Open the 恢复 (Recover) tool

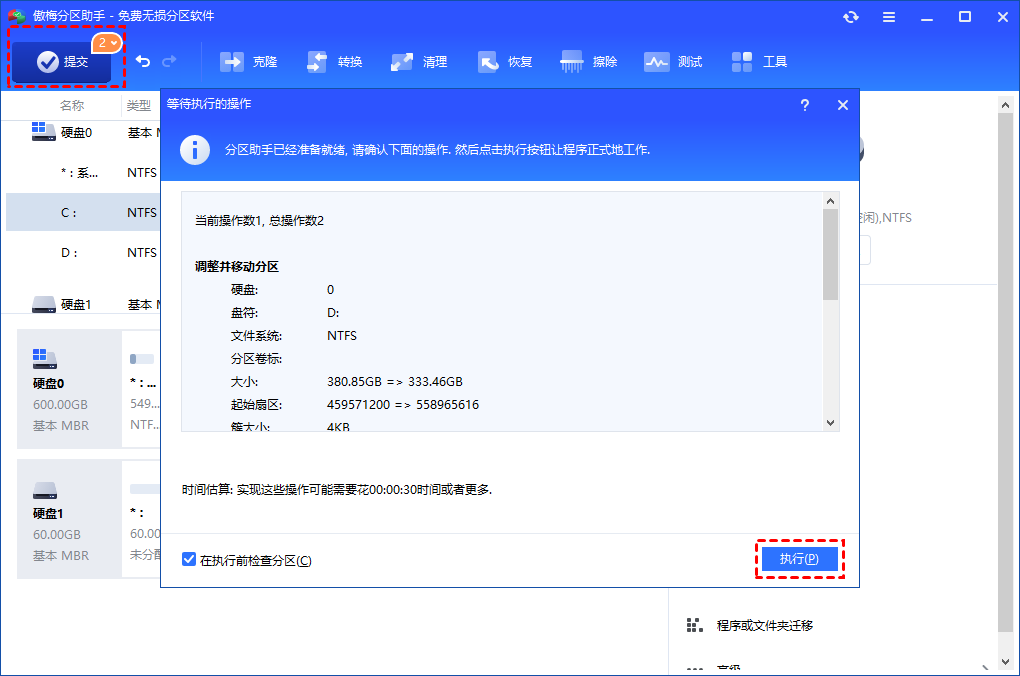(x=505, y=61)
